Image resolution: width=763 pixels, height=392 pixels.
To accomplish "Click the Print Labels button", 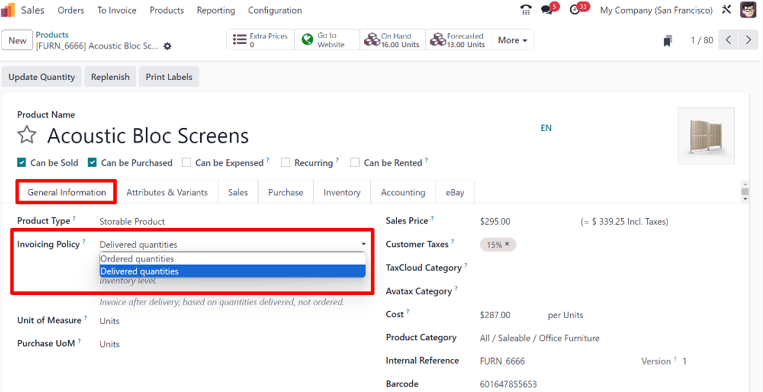I will (x=169, y=77).
